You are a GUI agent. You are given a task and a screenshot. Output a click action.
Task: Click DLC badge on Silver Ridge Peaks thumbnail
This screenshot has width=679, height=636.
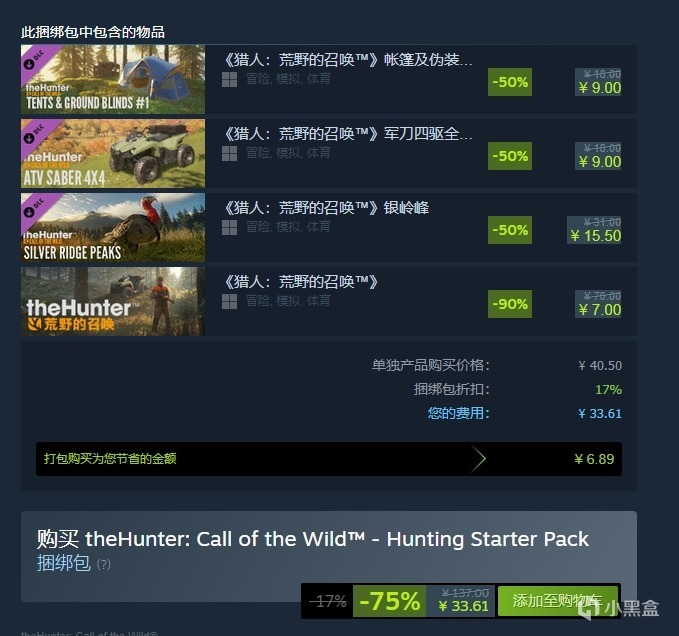34,208
